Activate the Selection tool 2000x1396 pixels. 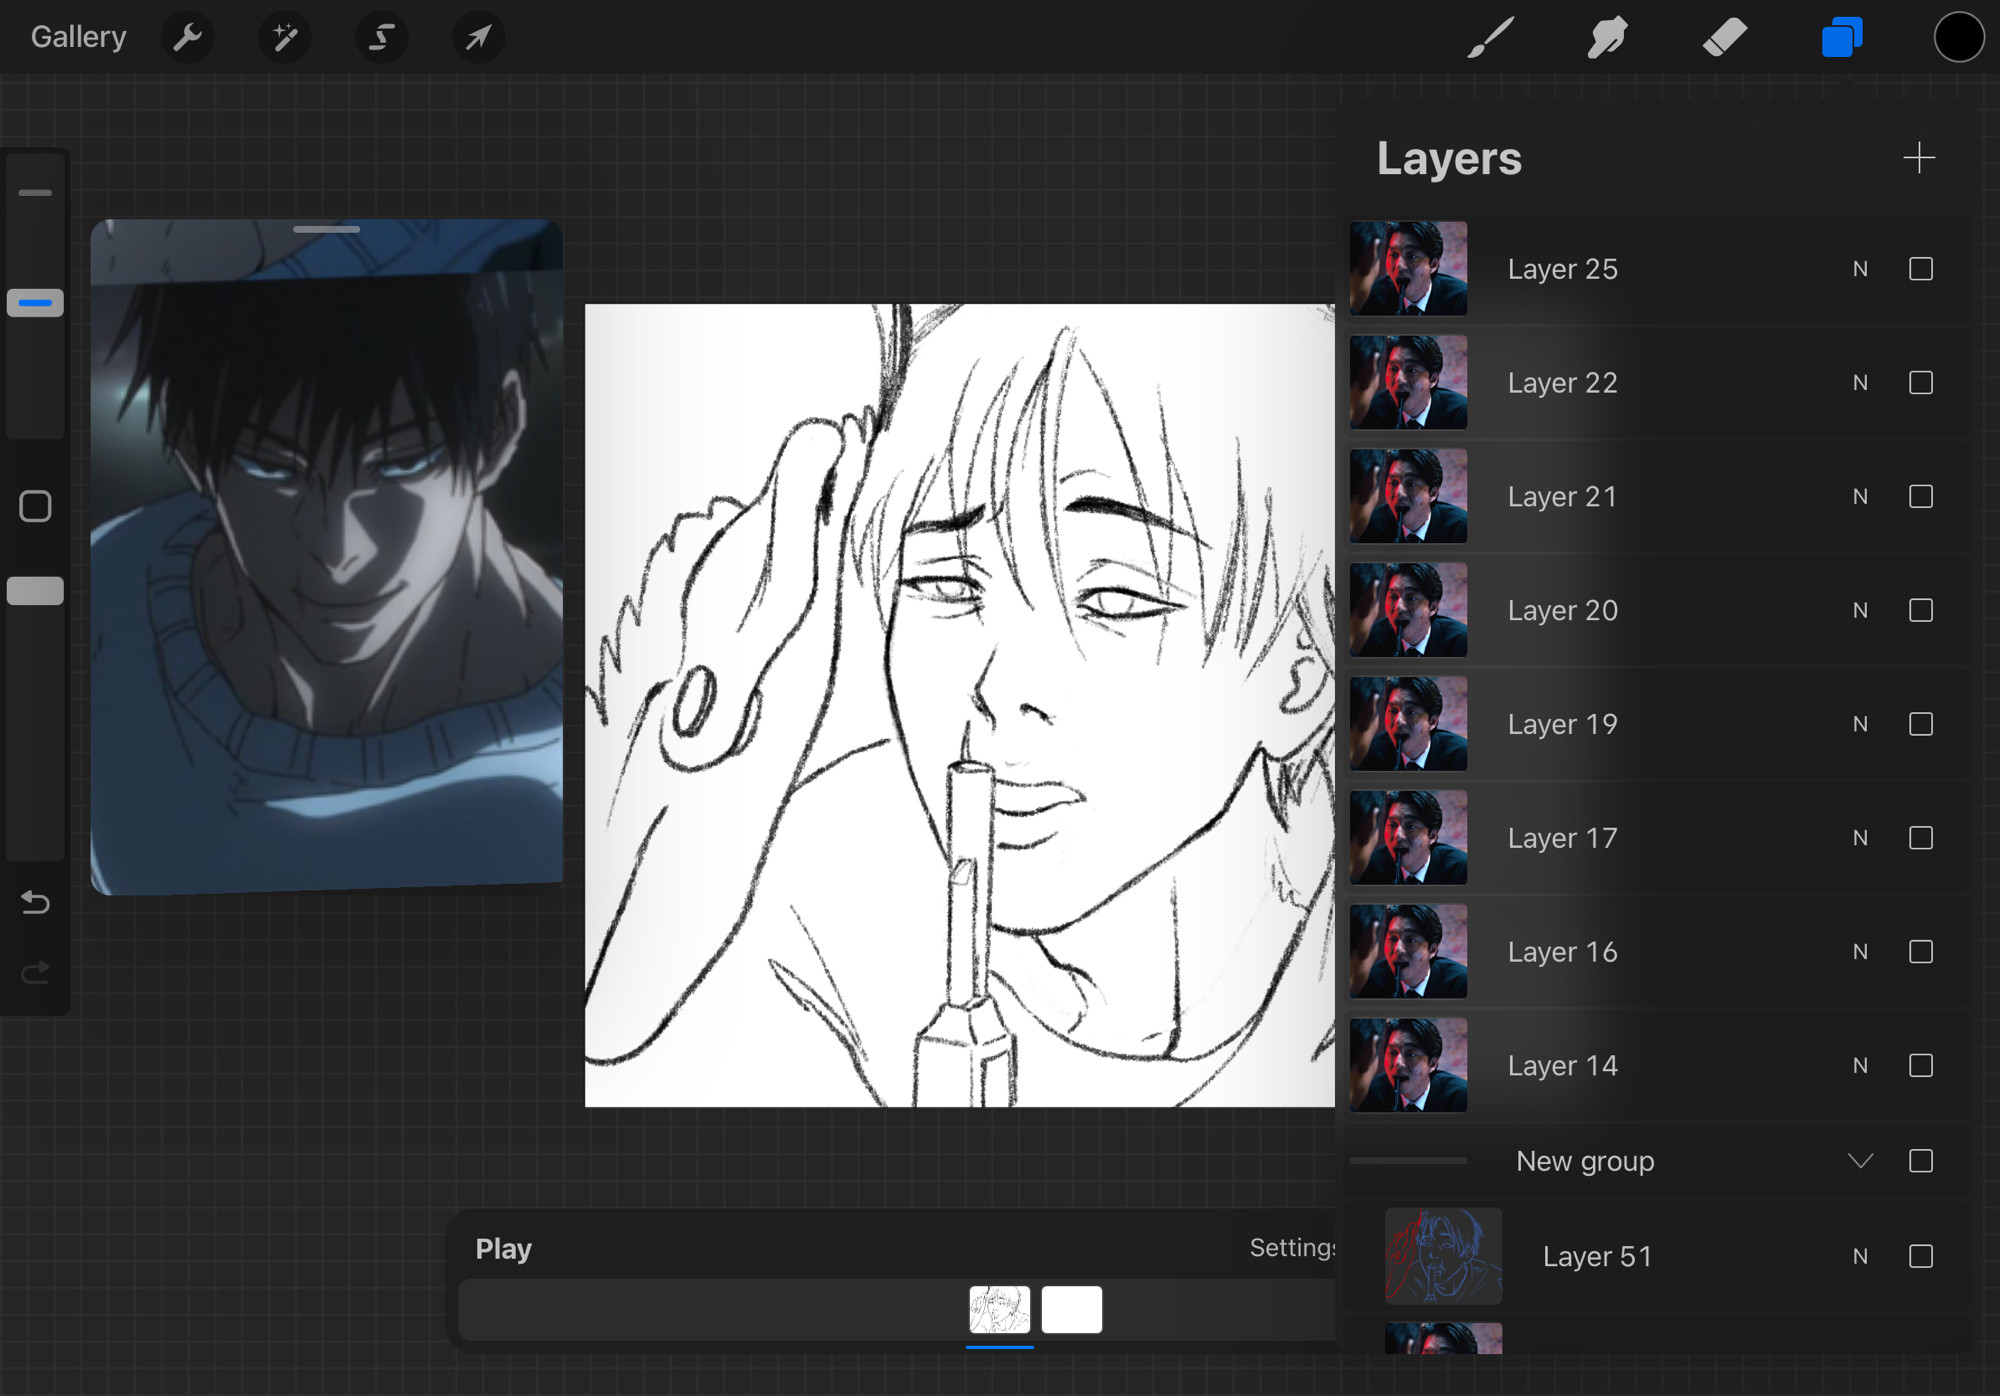click(x=381, y=38)
